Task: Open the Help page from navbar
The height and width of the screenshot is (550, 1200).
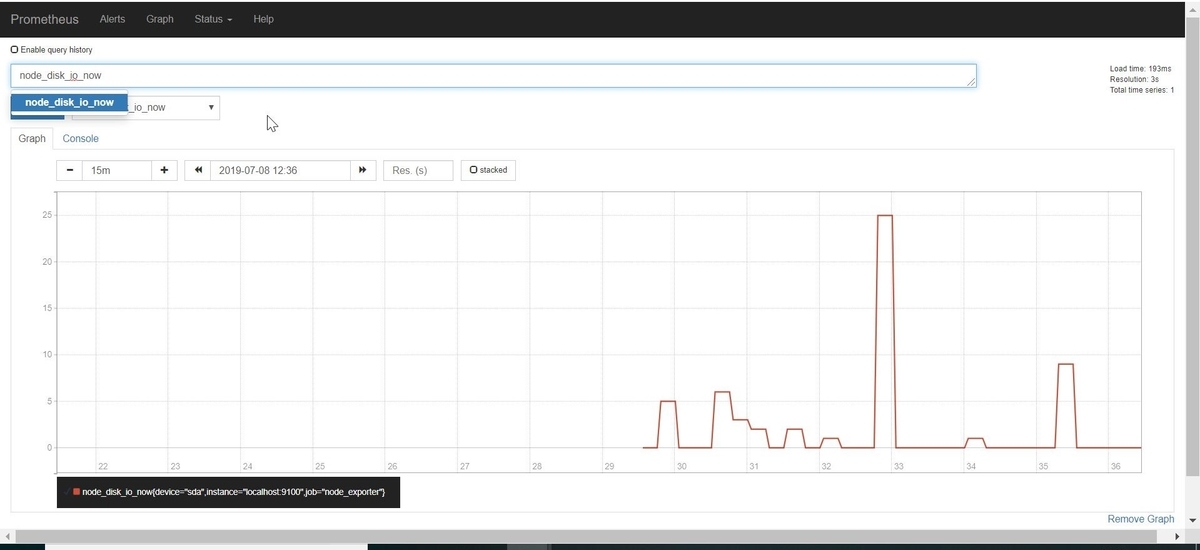Action: [263, 19]
